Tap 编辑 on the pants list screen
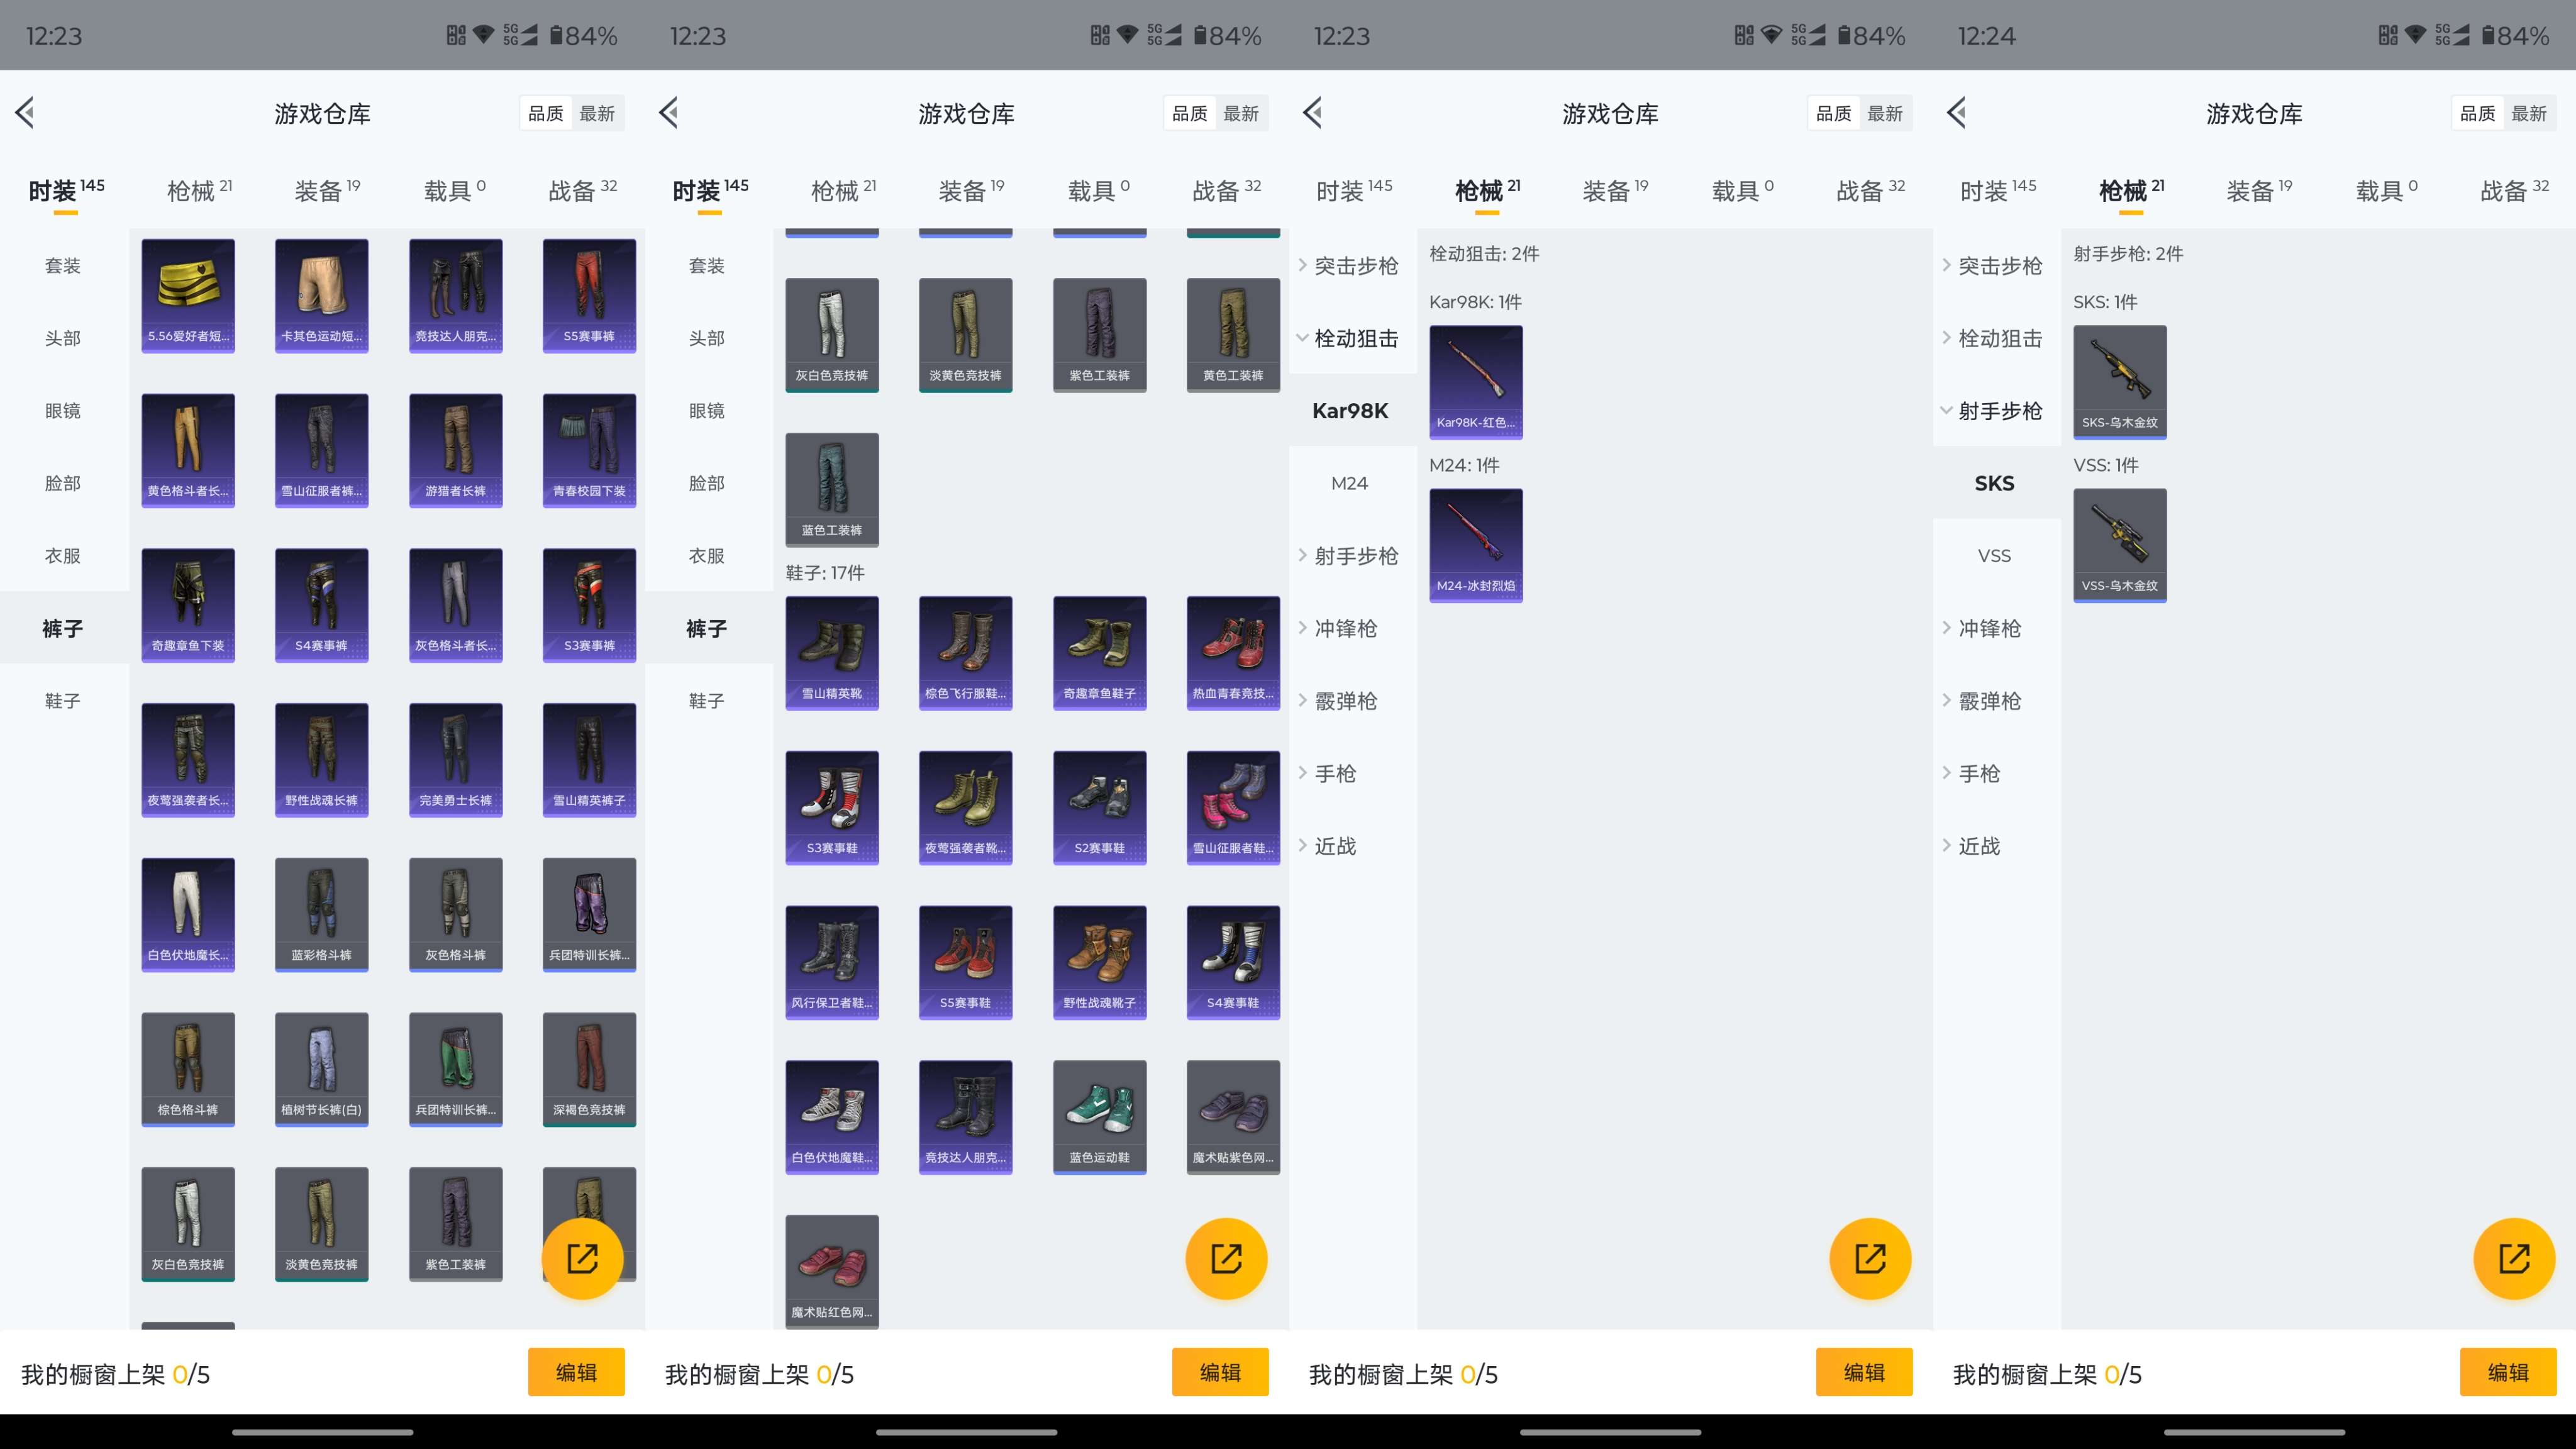The width and height of the screenshot is (2576, 1449). 576,1372
